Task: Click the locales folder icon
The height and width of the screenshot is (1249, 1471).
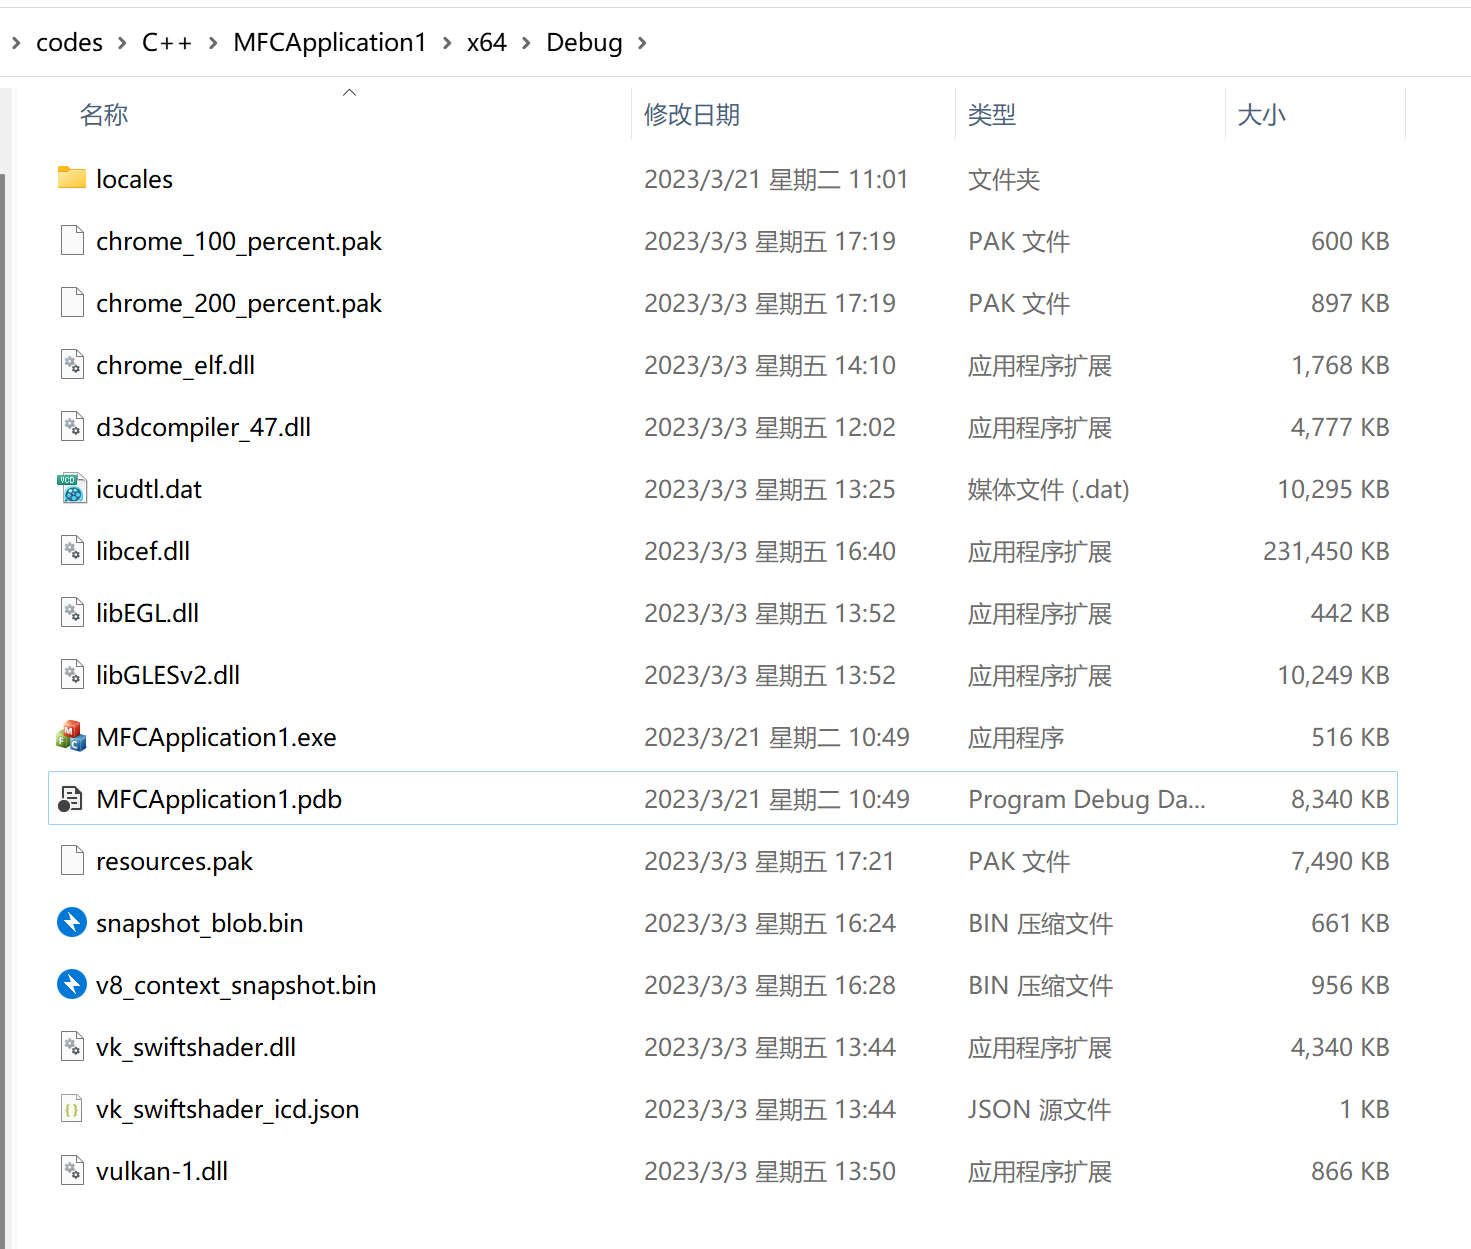Action: coord(71,179)
